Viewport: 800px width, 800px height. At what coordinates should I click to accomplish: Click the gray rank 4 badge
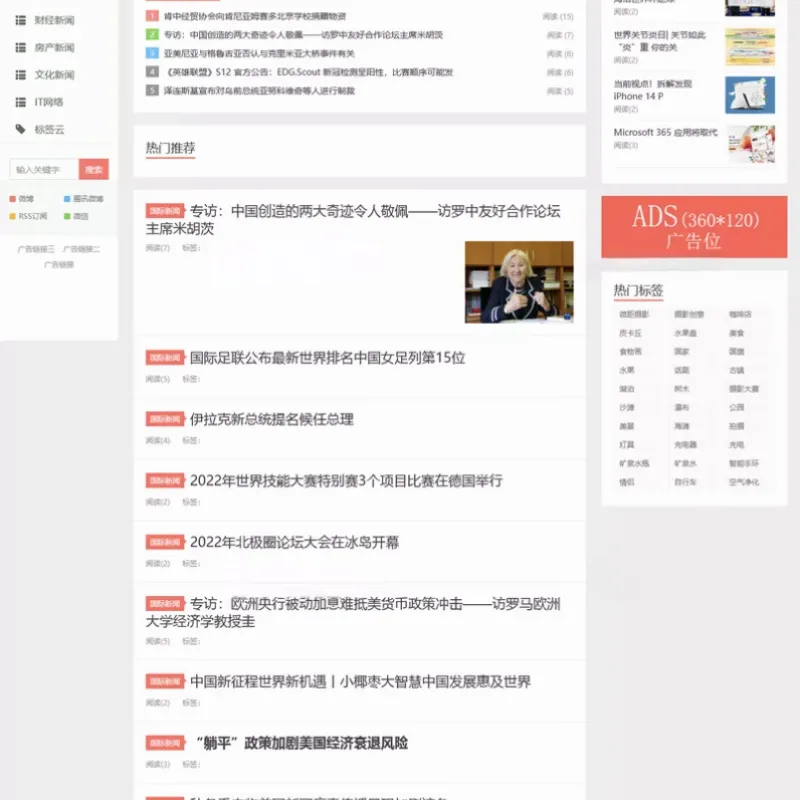pos(152,72)
